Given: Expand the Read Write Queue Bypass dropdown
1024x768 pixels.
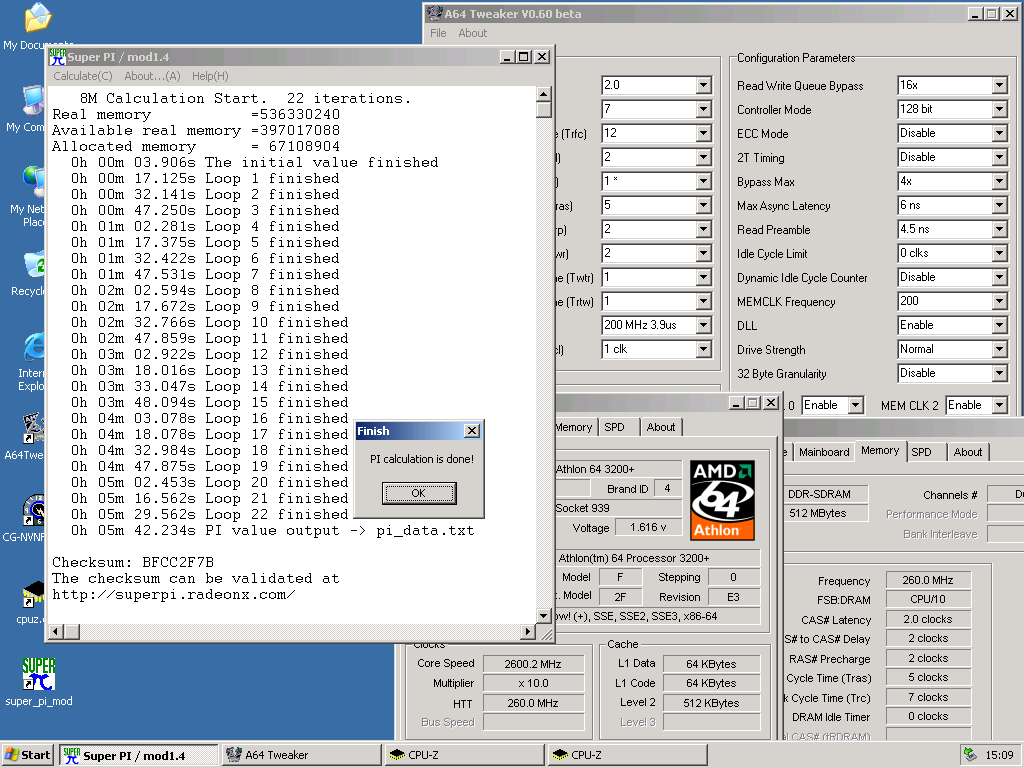Looking at the screenshot, I should pyautogui.click(x=999, y=85).
